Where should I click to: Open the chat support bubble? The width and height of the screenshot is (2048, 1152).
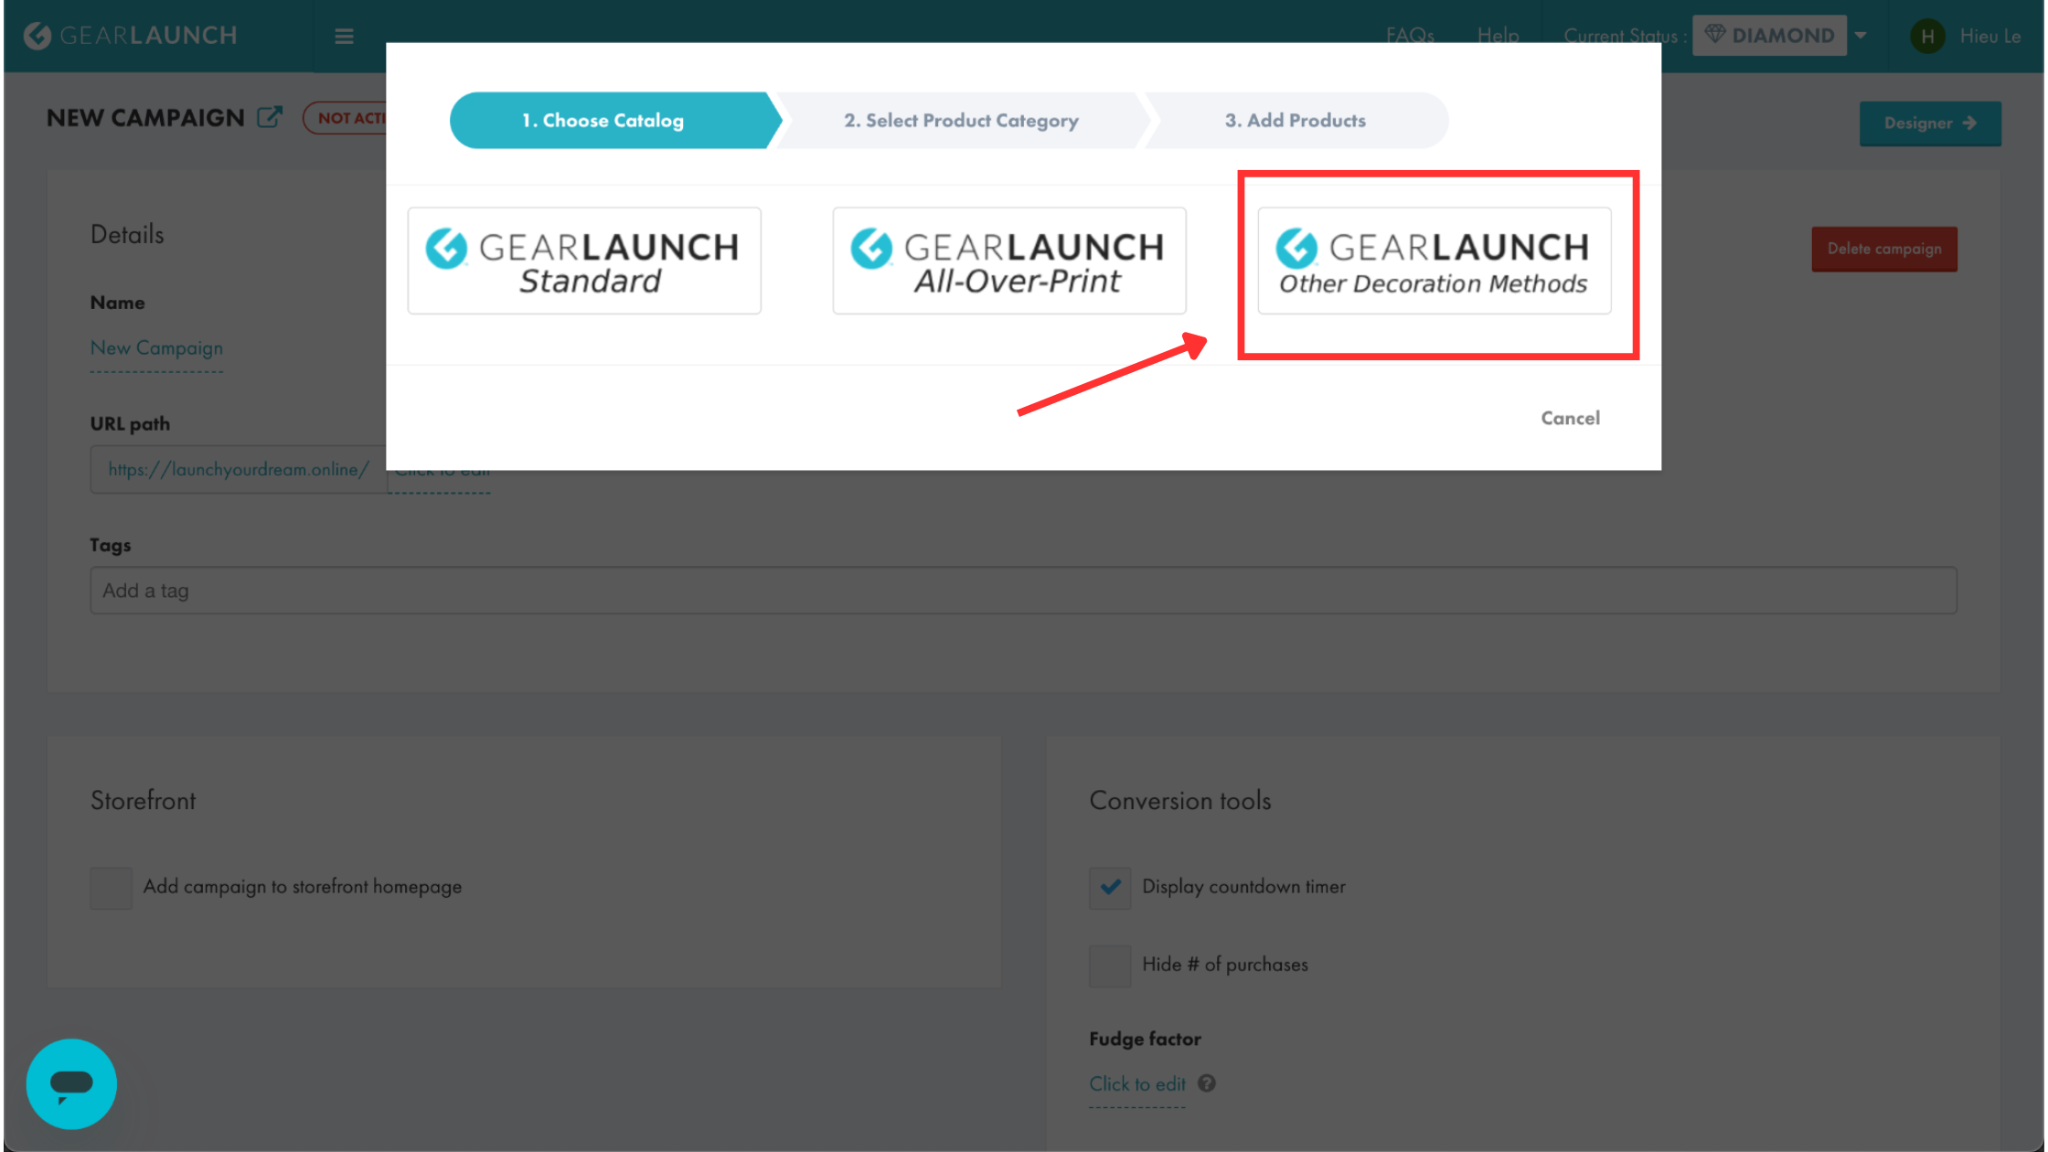coord(71,1084)
